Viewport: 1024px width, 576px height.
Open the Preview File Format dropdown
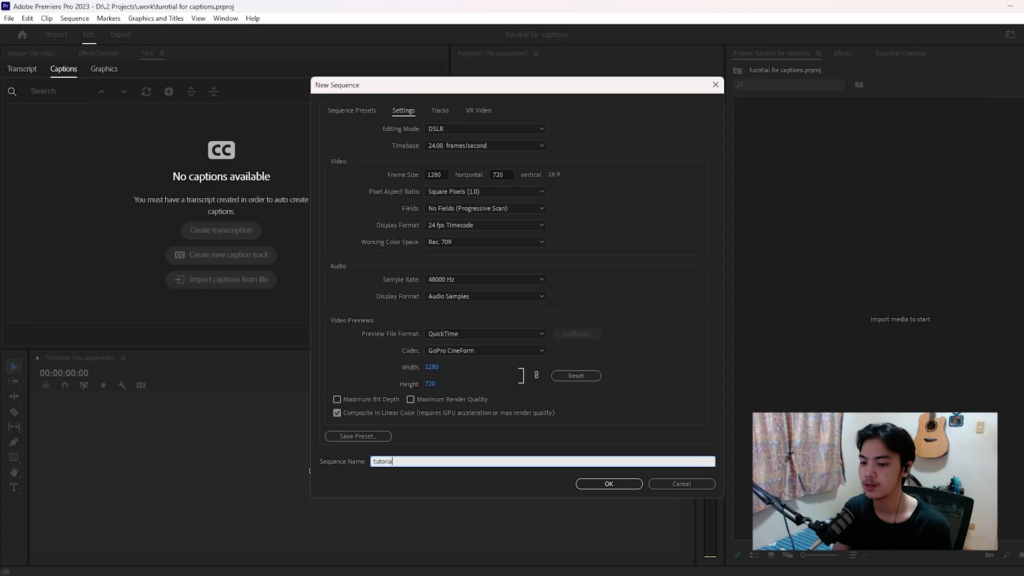pyautogui.click(x=485, y=334)
